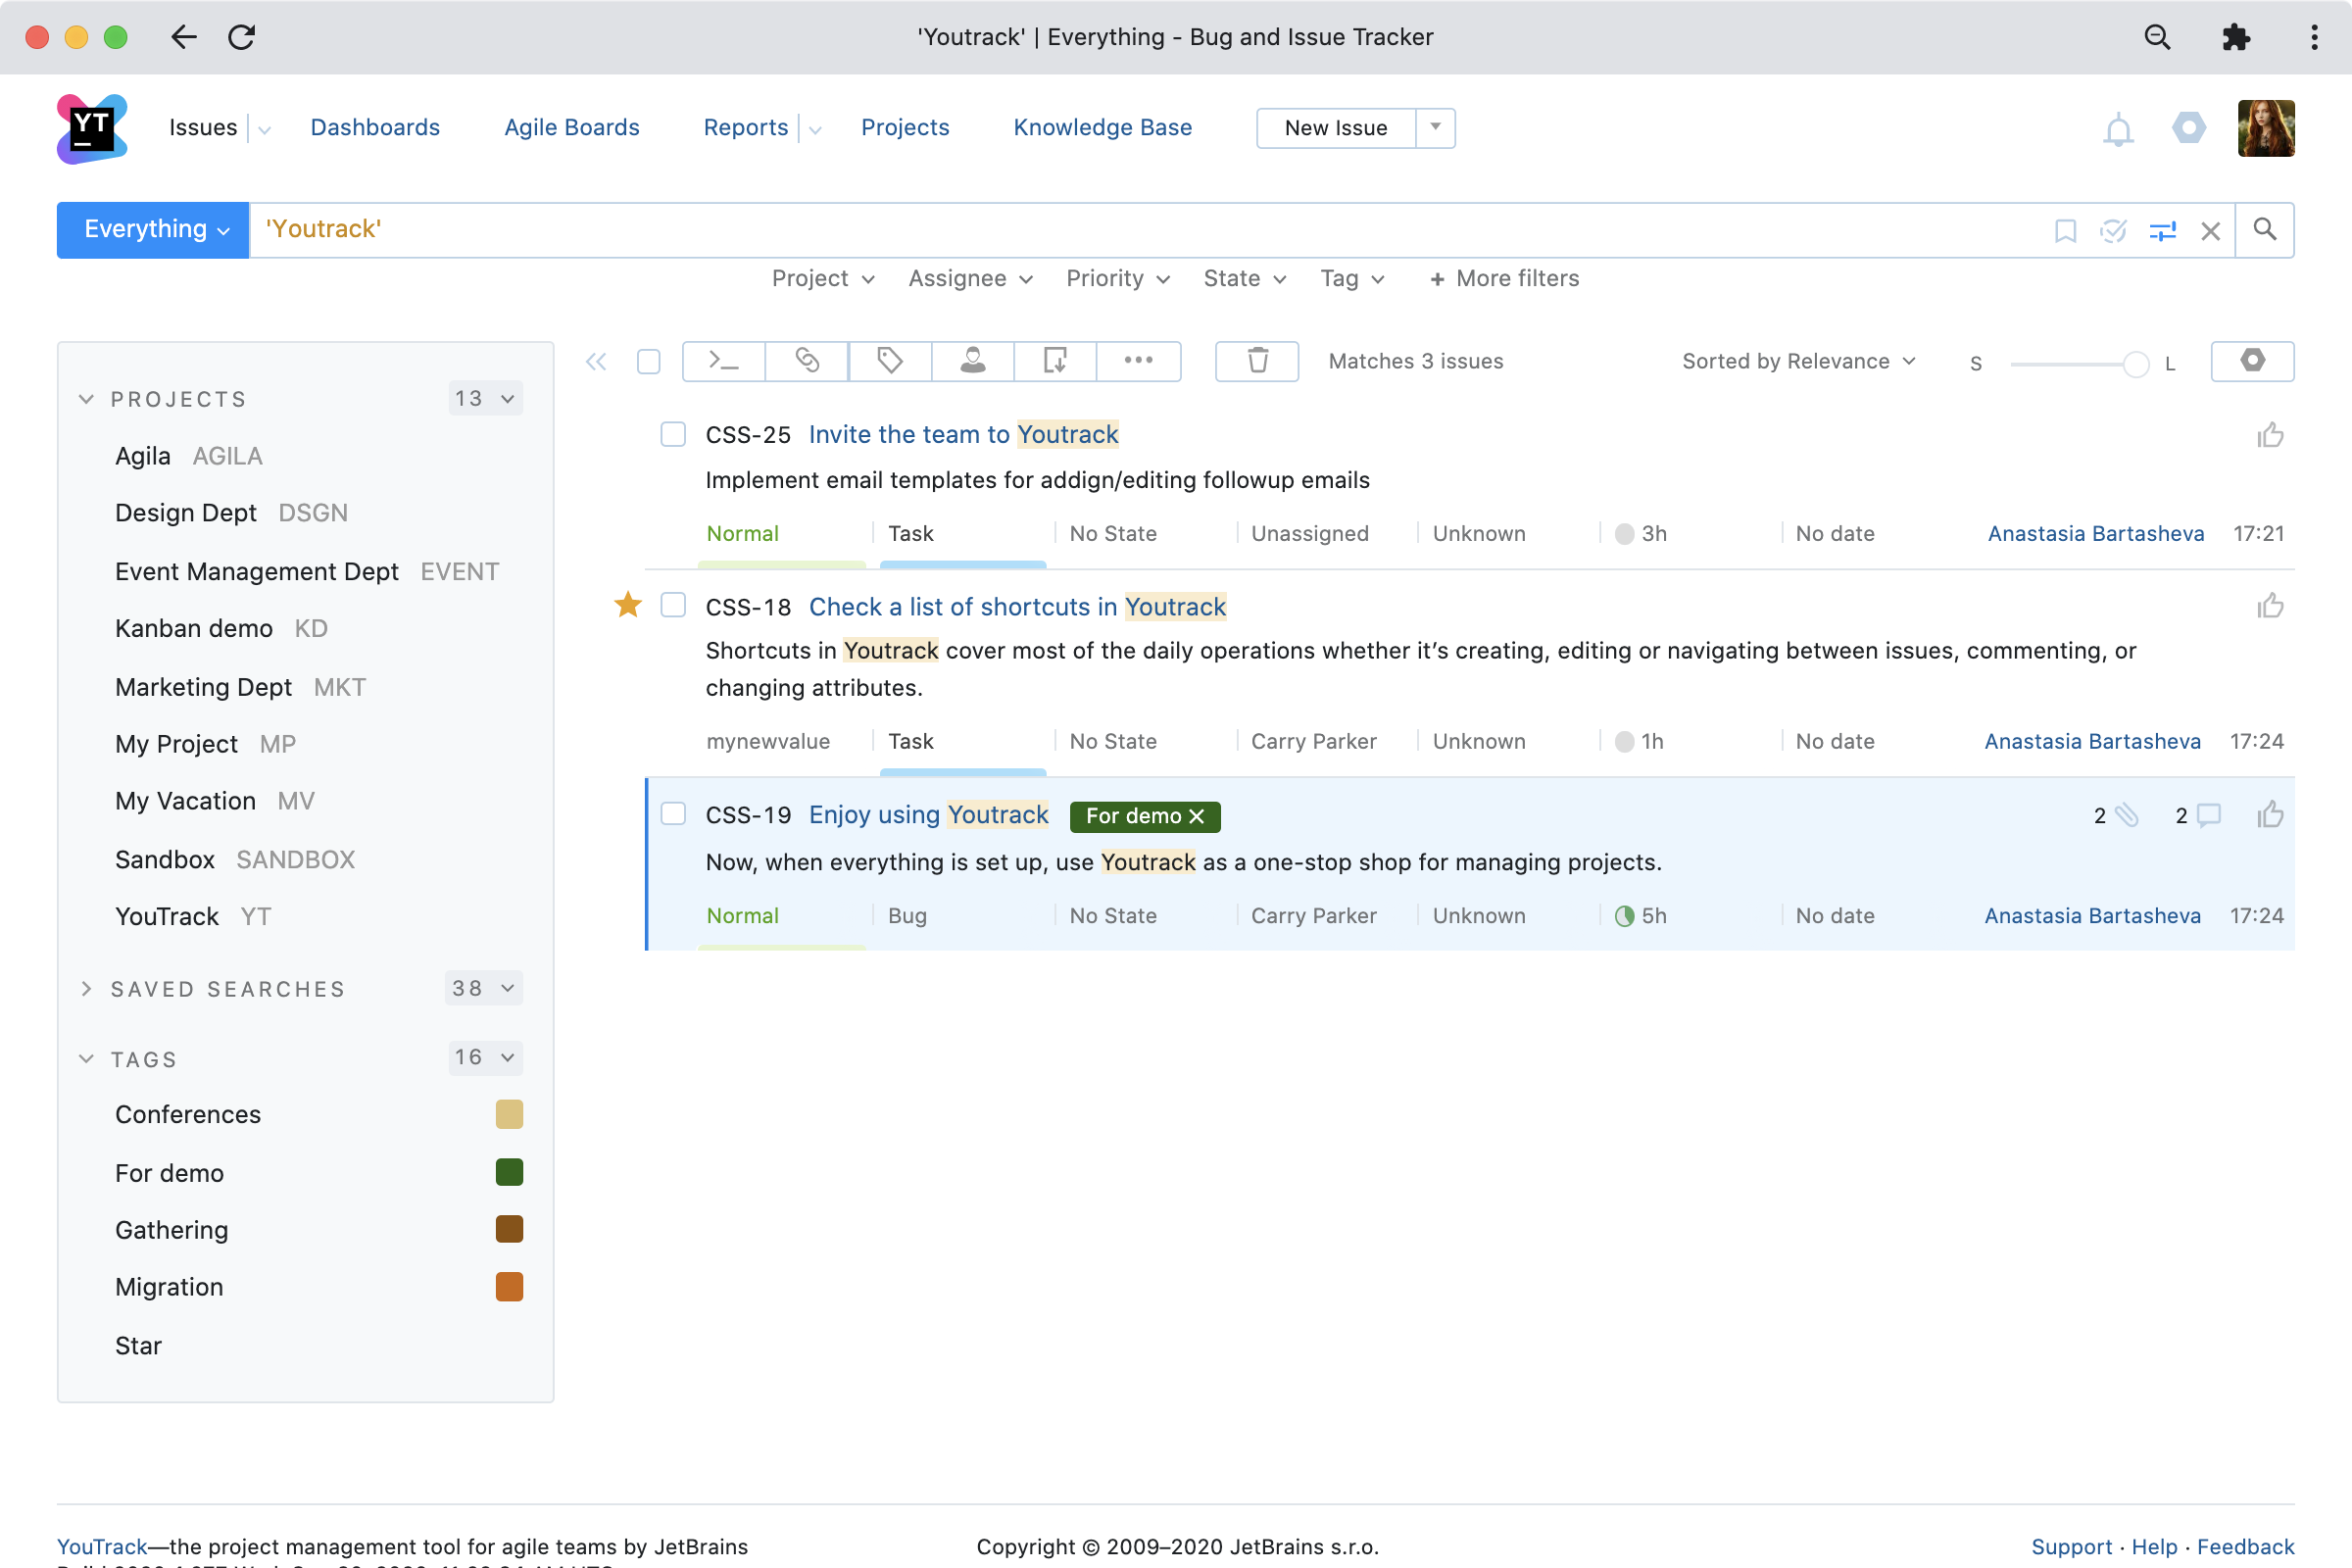Click the notifications bell icon

2118,129
